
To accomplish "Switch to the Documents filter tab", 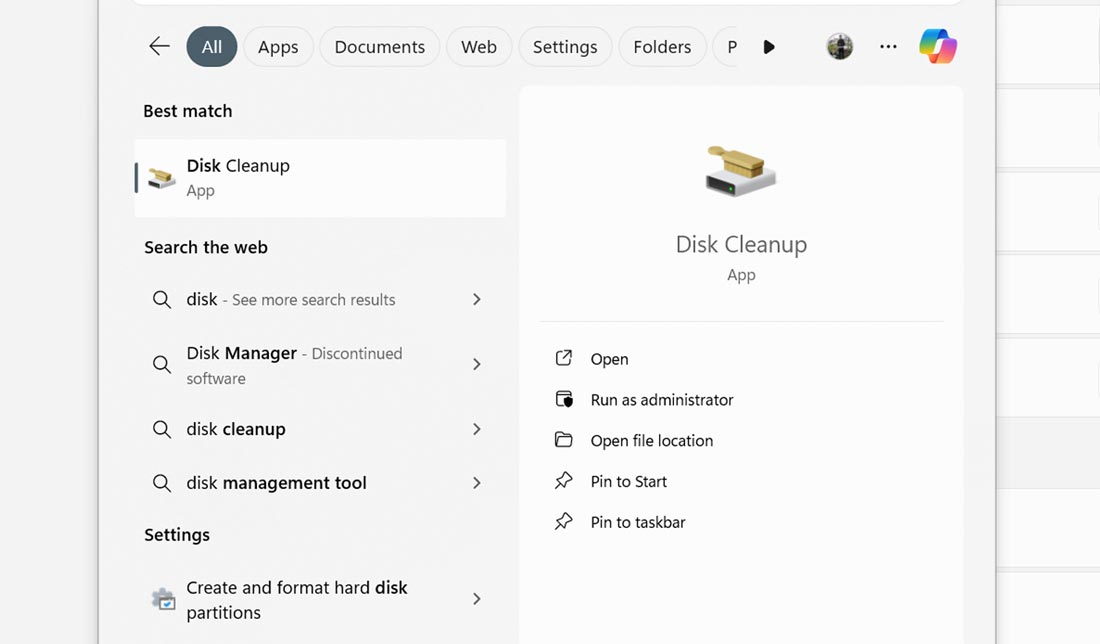I will point(379,47).
